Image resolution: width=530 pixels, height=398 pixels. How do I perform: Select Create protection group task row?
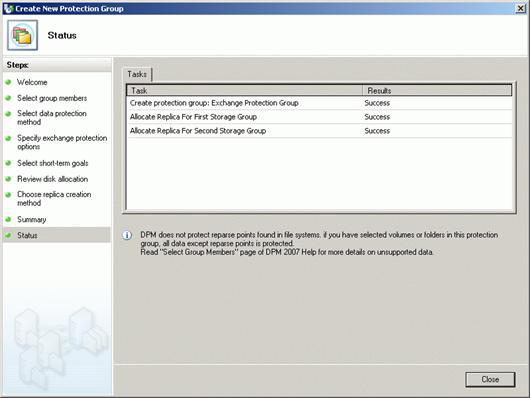point(319,103)
